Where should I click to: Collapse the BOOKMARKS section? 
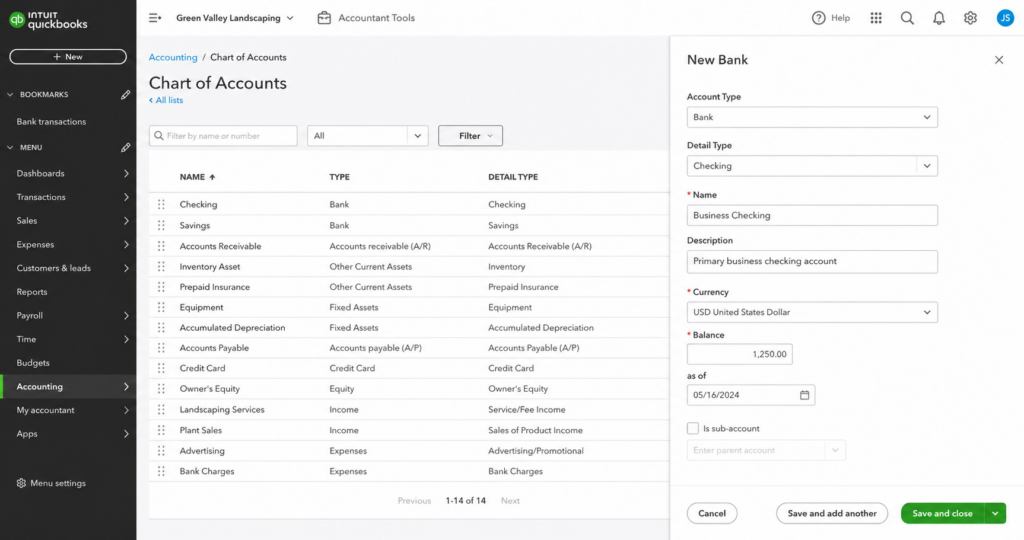10,95
